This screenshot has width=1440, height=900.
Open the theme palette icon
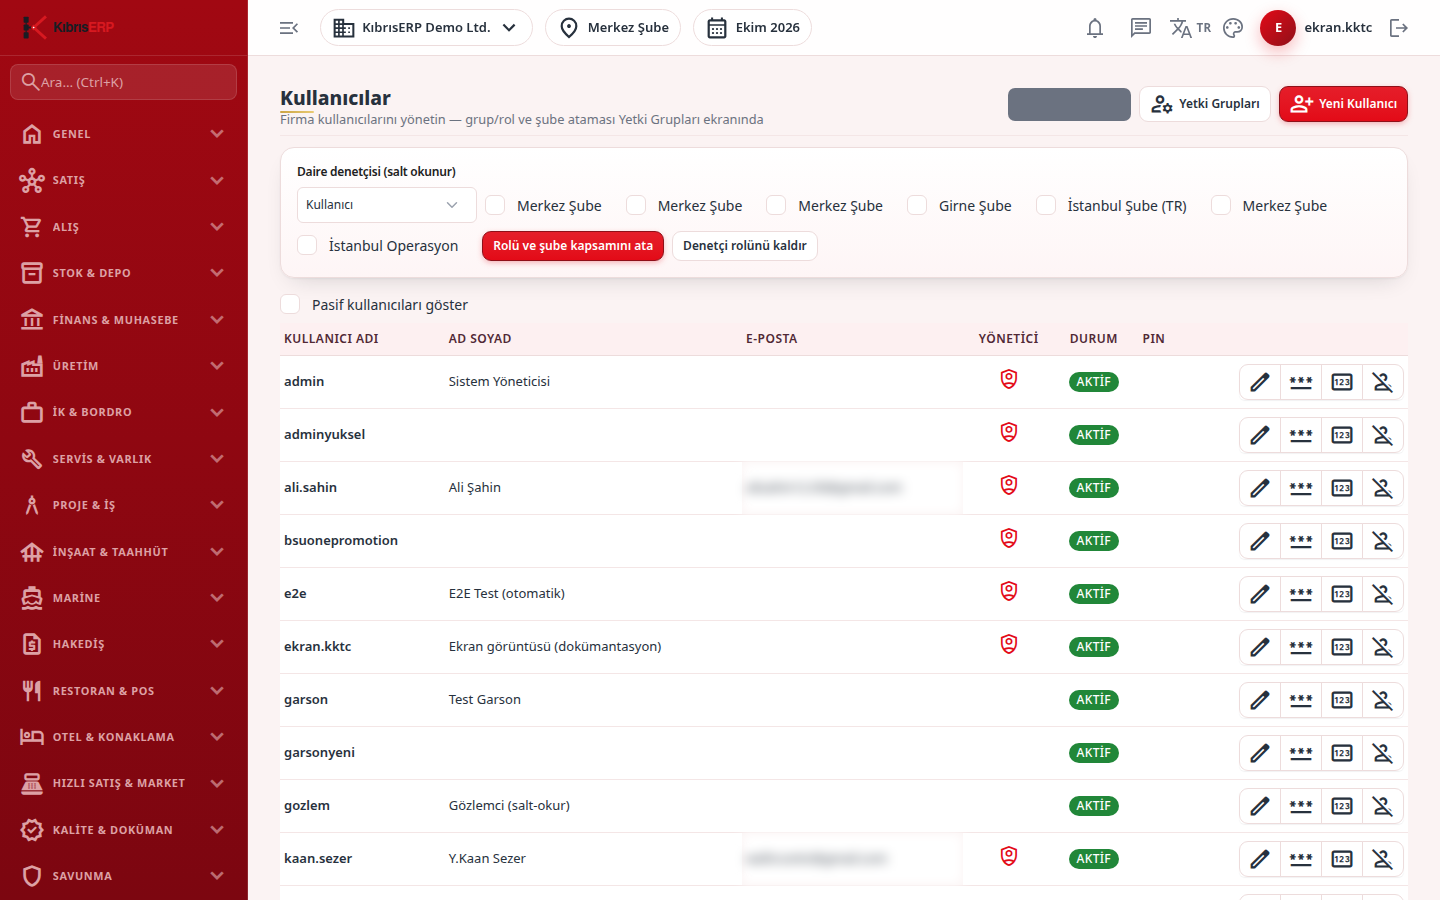[1233, 28]
